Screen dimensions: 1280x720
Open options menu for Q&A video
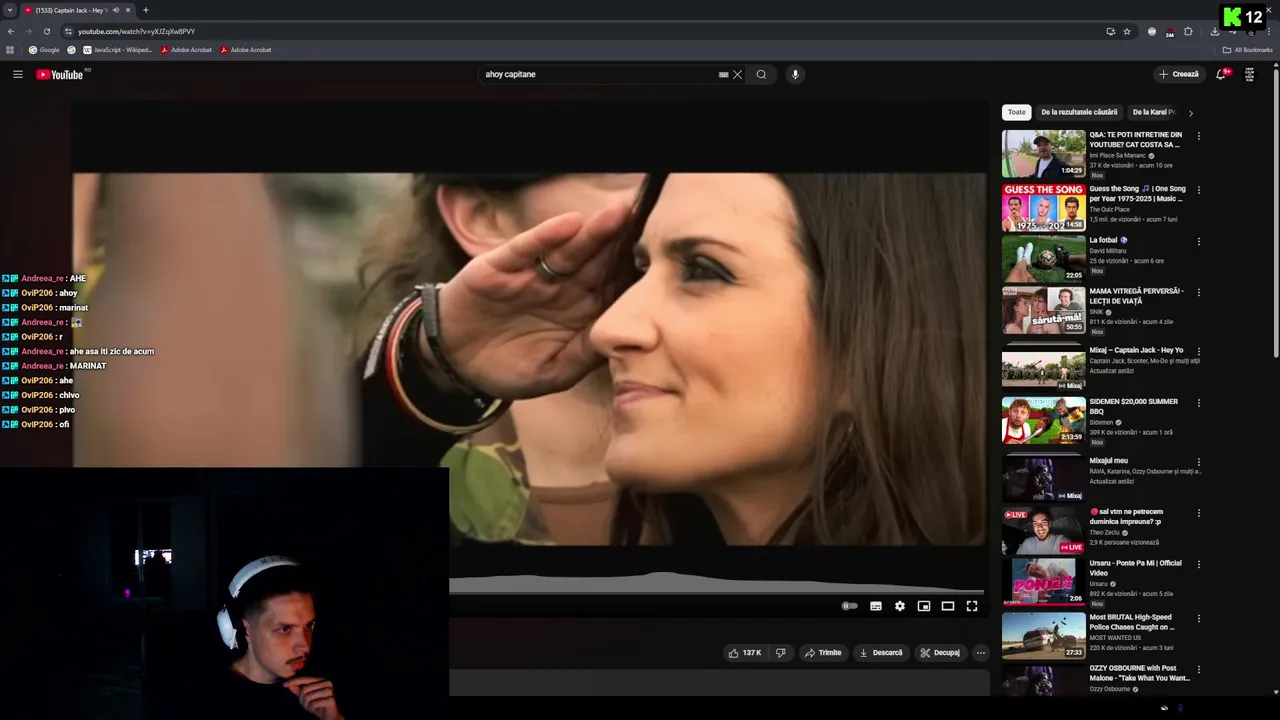point(1199,137)
